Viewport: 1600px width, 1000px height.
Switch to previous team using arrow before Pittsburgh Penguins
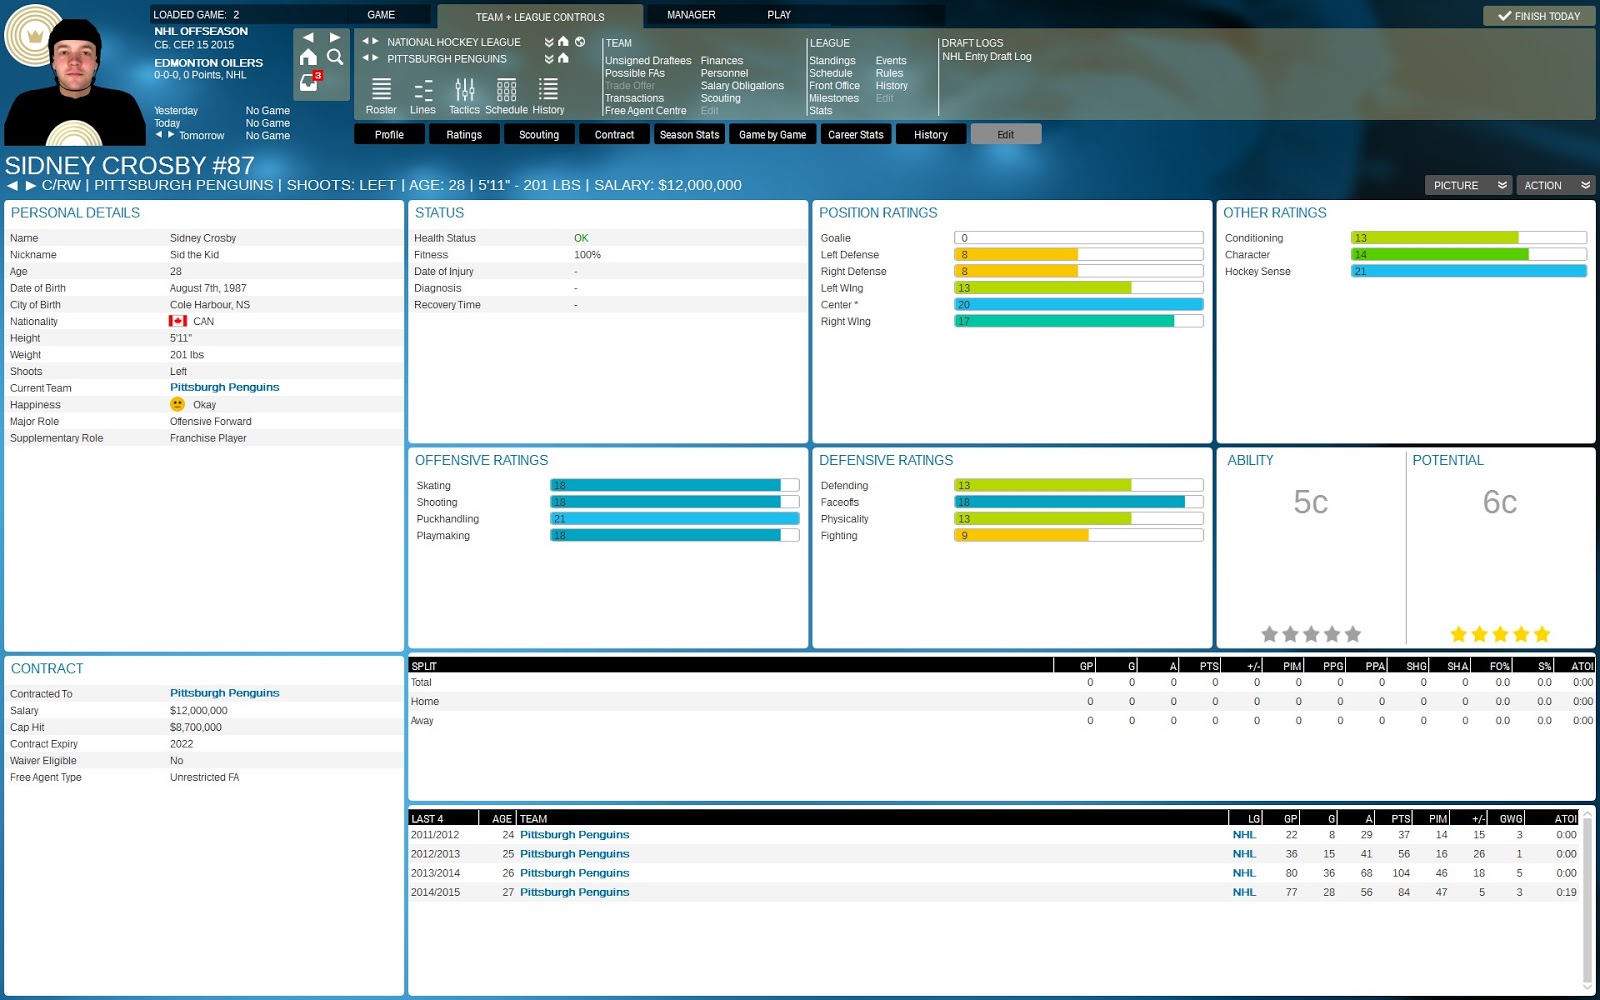coord(365,58)
